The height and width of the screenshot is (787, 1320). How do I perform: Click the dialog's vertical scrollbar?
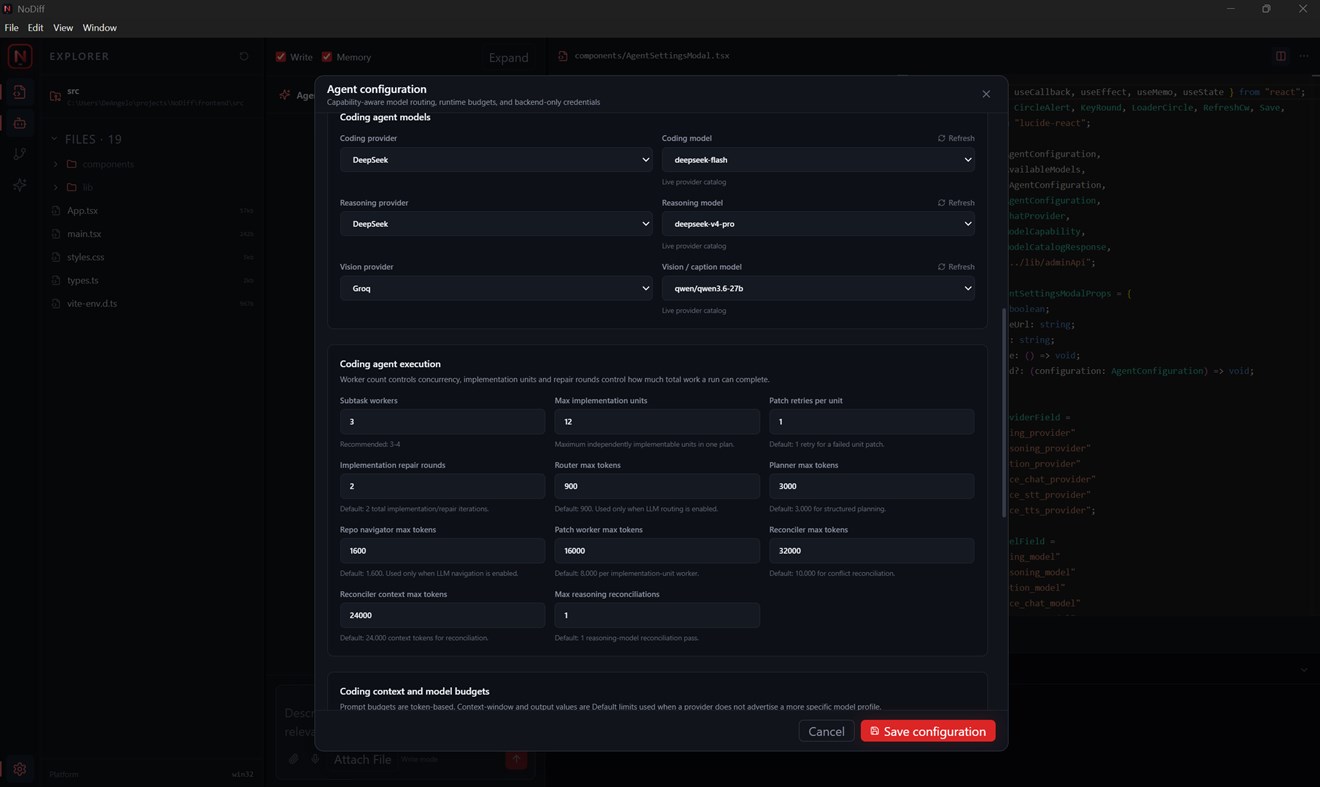1003,412
